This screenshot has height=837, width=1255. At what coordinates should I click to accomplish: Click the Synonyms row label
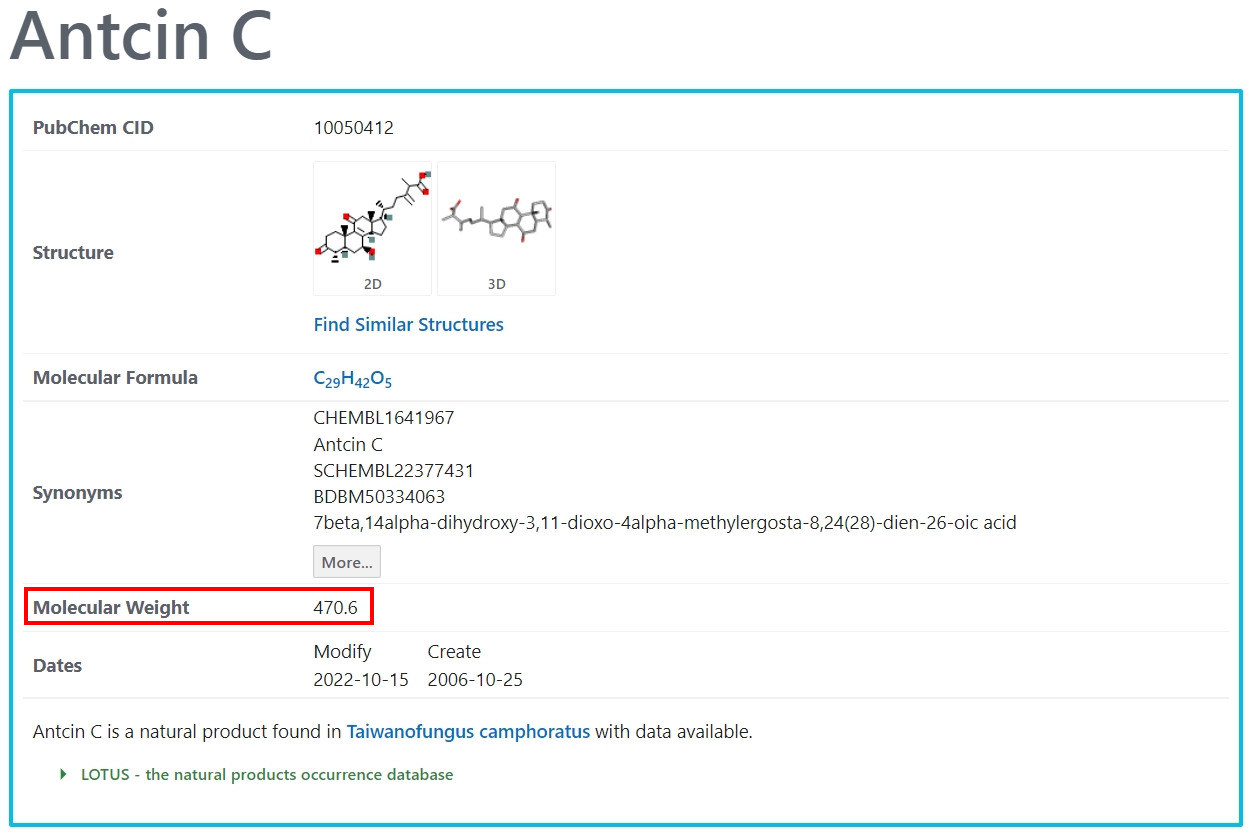click(77, 493)
